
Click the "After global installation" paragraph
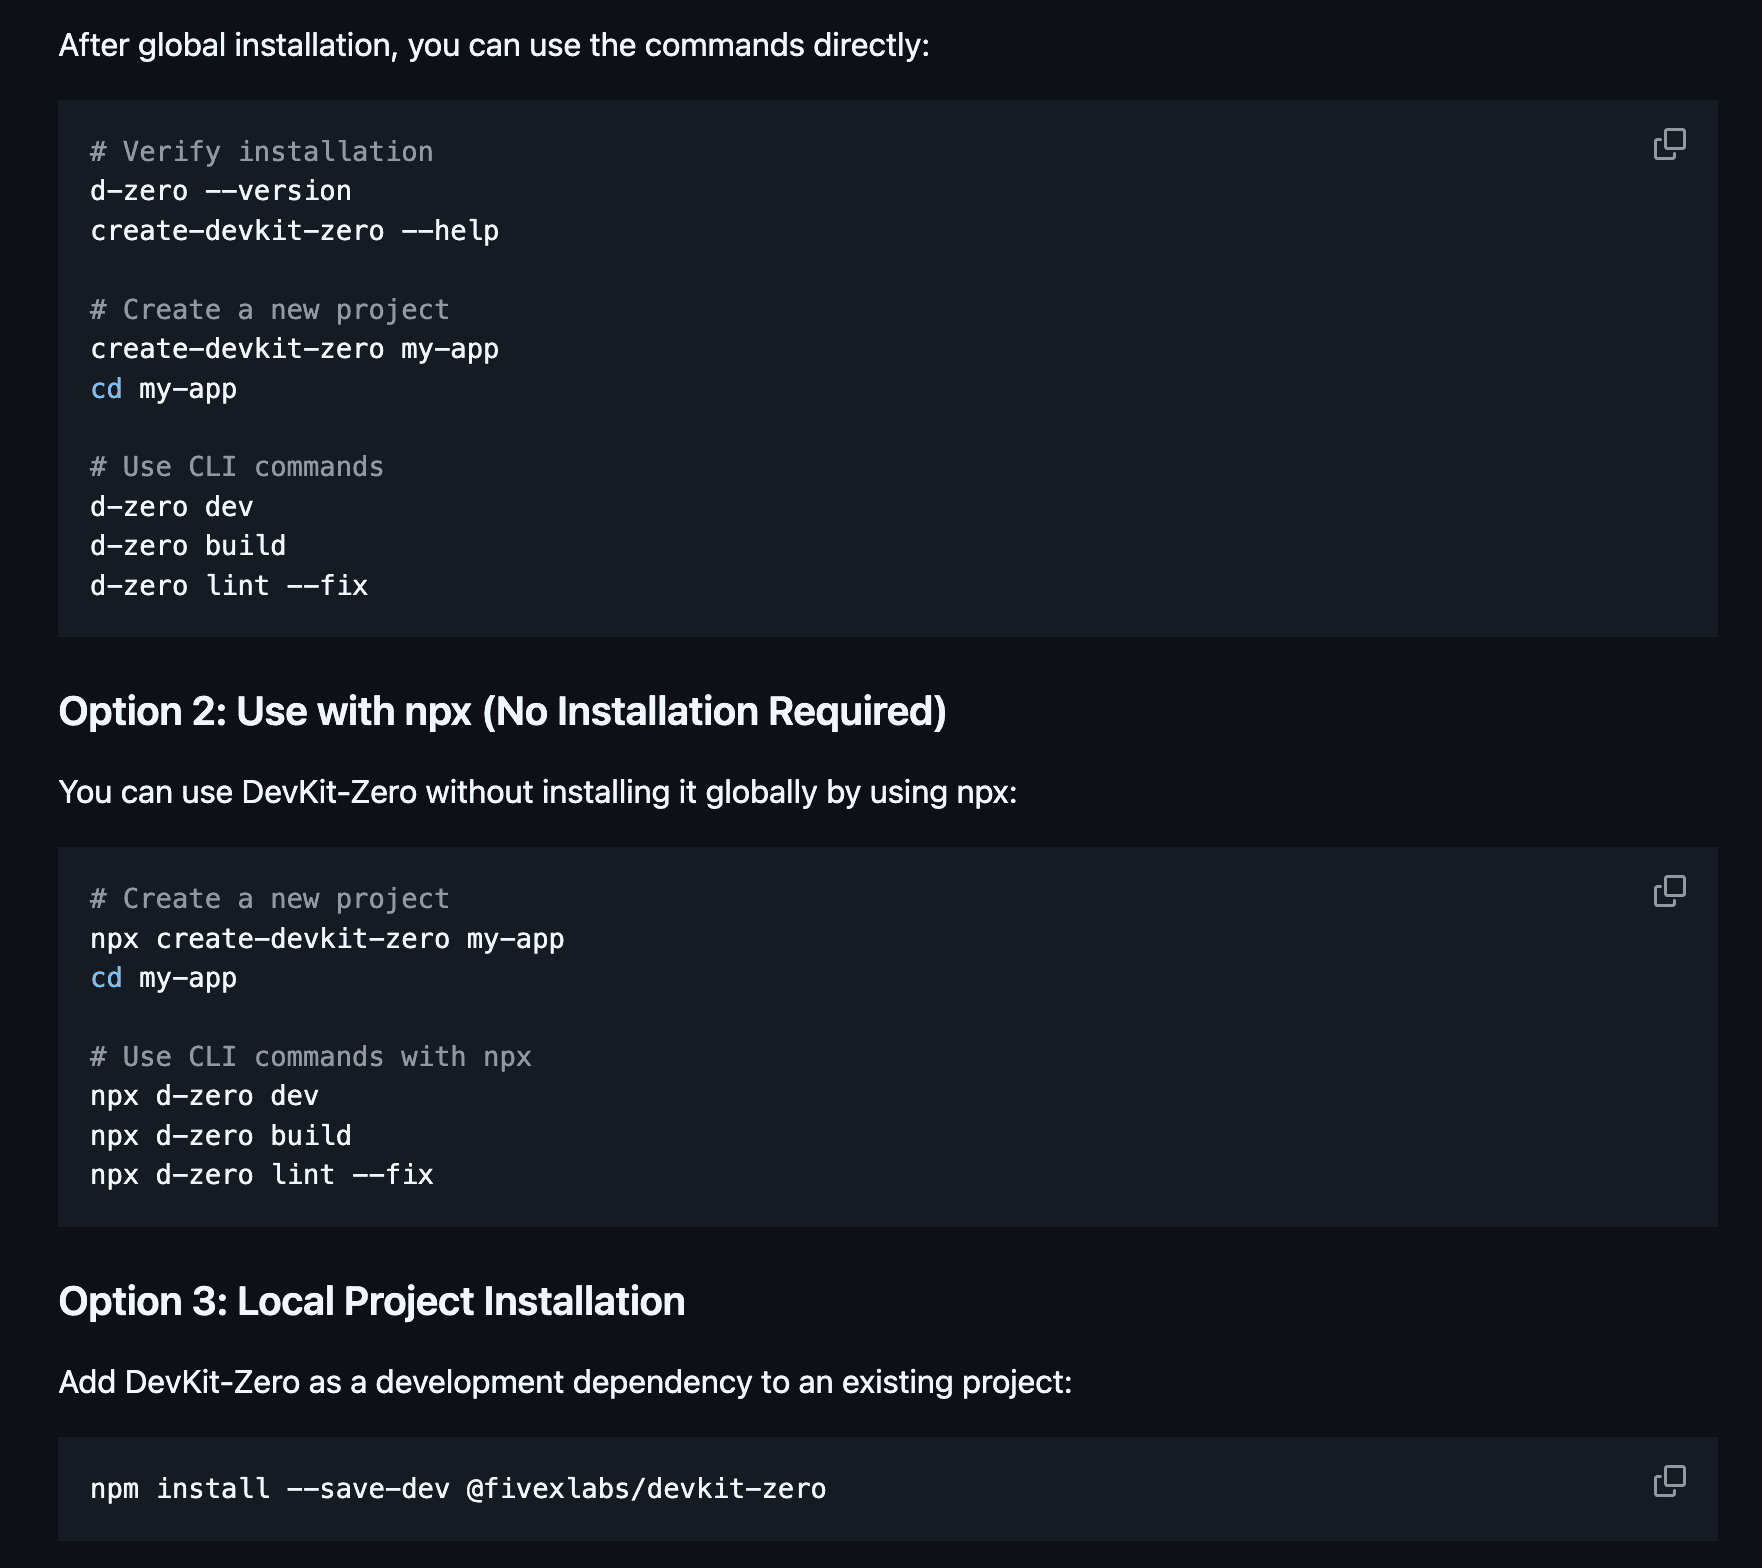pos(494,46)
